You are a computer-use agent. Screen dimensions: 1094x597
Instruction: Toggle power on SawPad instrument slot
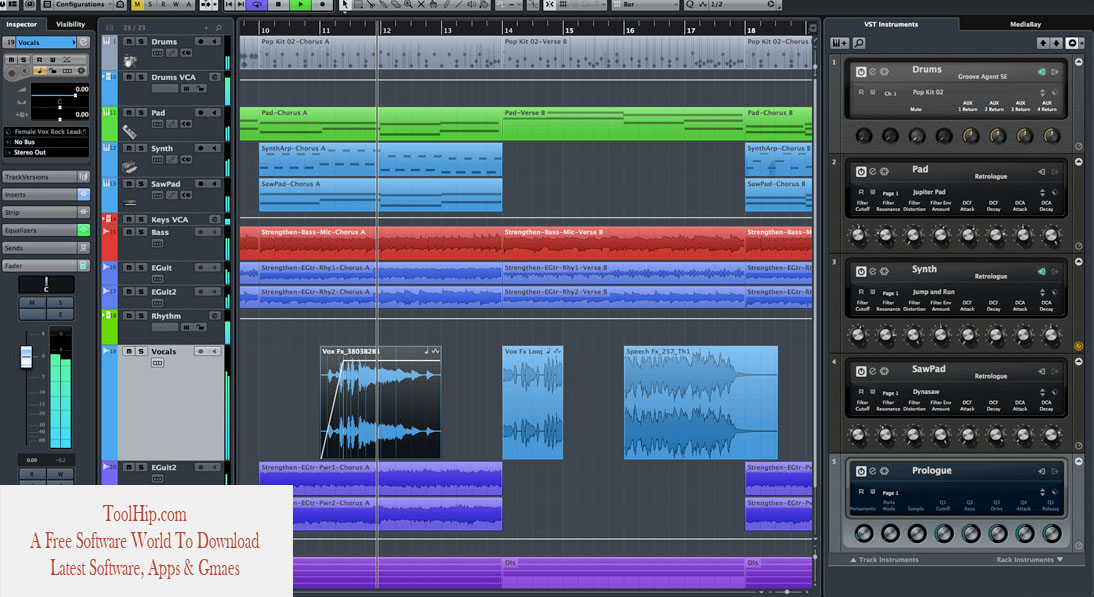pyautogui.click(x=861, y=371)
